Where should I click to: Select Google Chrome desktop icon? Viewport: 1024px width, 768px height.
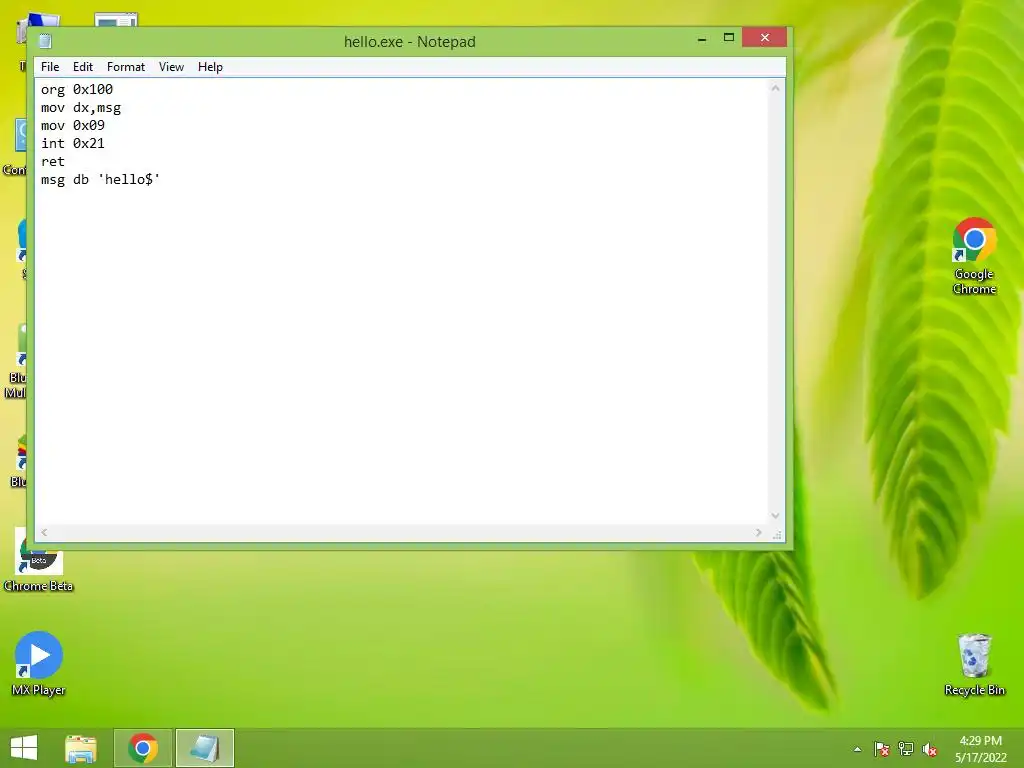click(x=974, y=256)
